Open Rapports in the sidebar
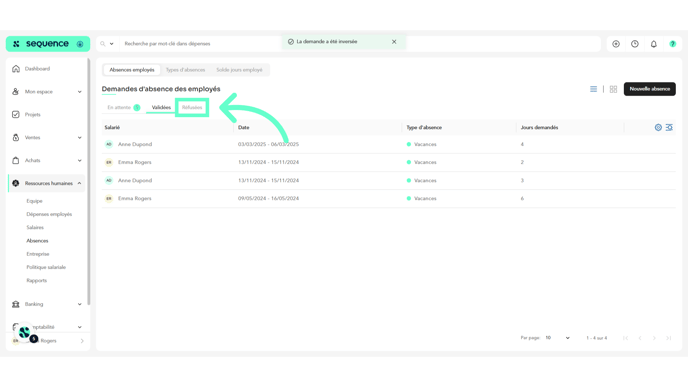Viewport: 688px width, 387px height. [x=36, y=280]
